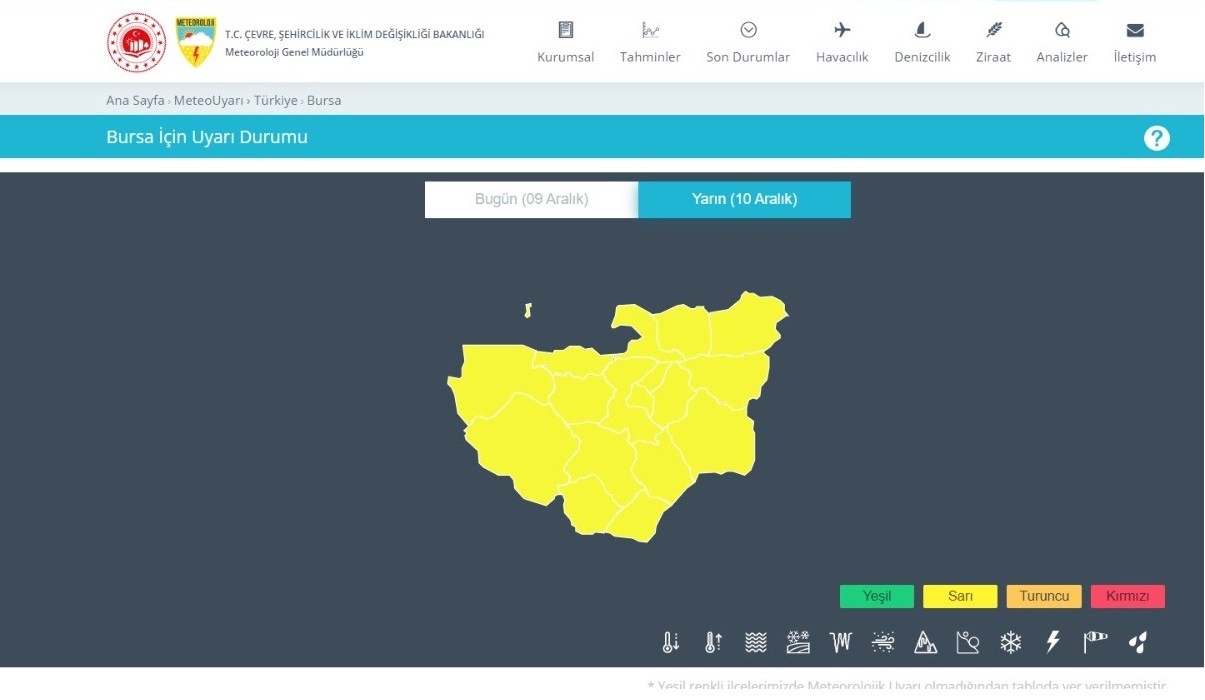Switch to the Bugün (09 Aralık) tab
The image size is (1205, 700).
(531, 199)
